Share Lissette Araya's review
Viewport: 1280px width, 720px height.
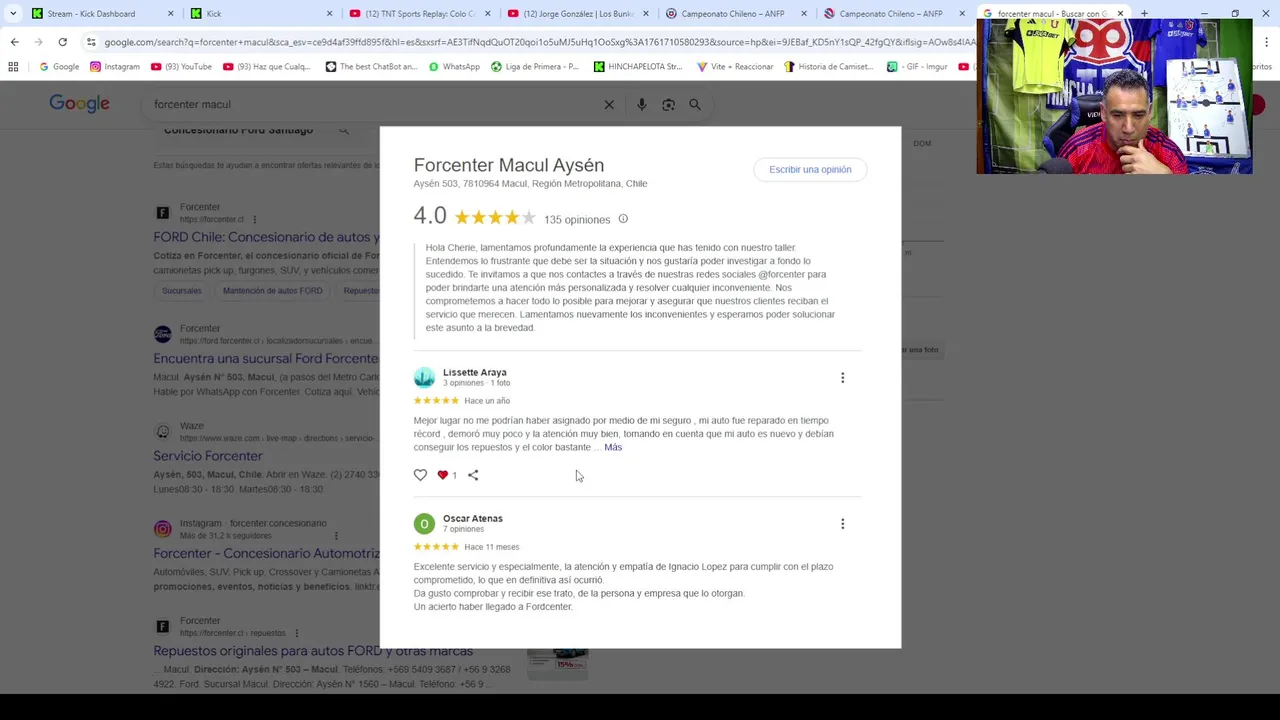tap(473, 475)
